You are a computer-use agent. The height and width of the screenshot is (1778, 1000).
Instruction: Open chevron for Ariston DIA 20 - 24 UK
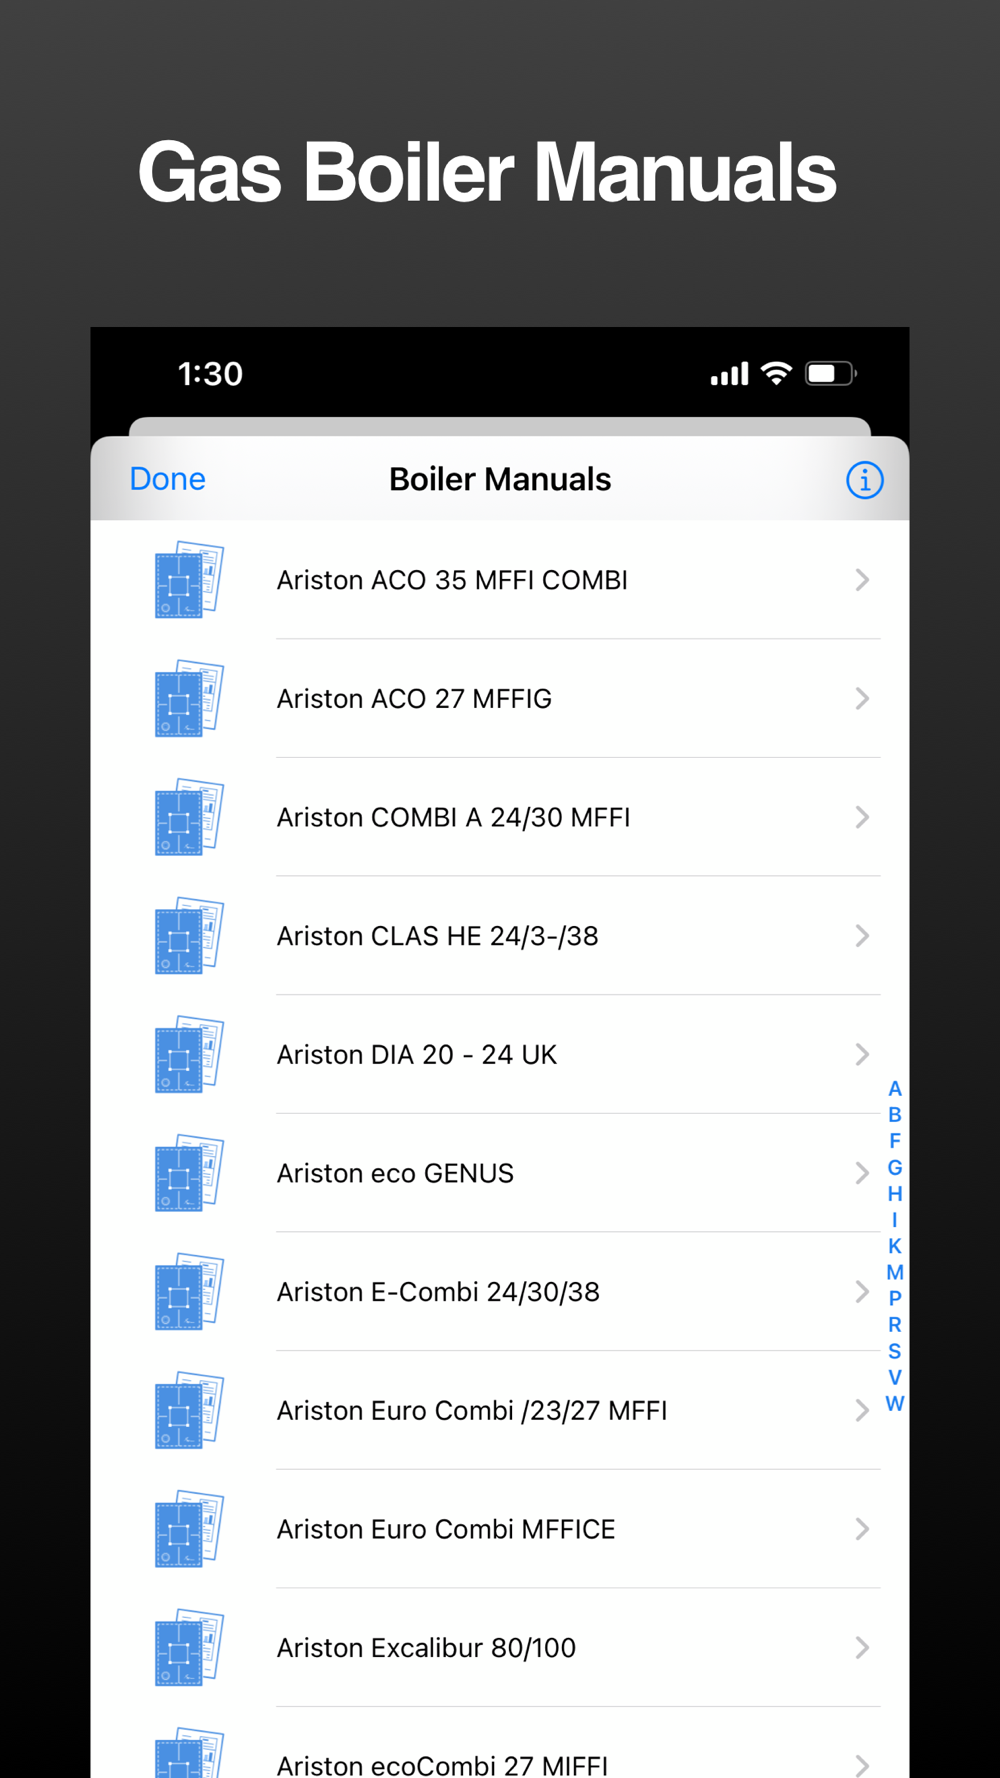(862, 1054)
